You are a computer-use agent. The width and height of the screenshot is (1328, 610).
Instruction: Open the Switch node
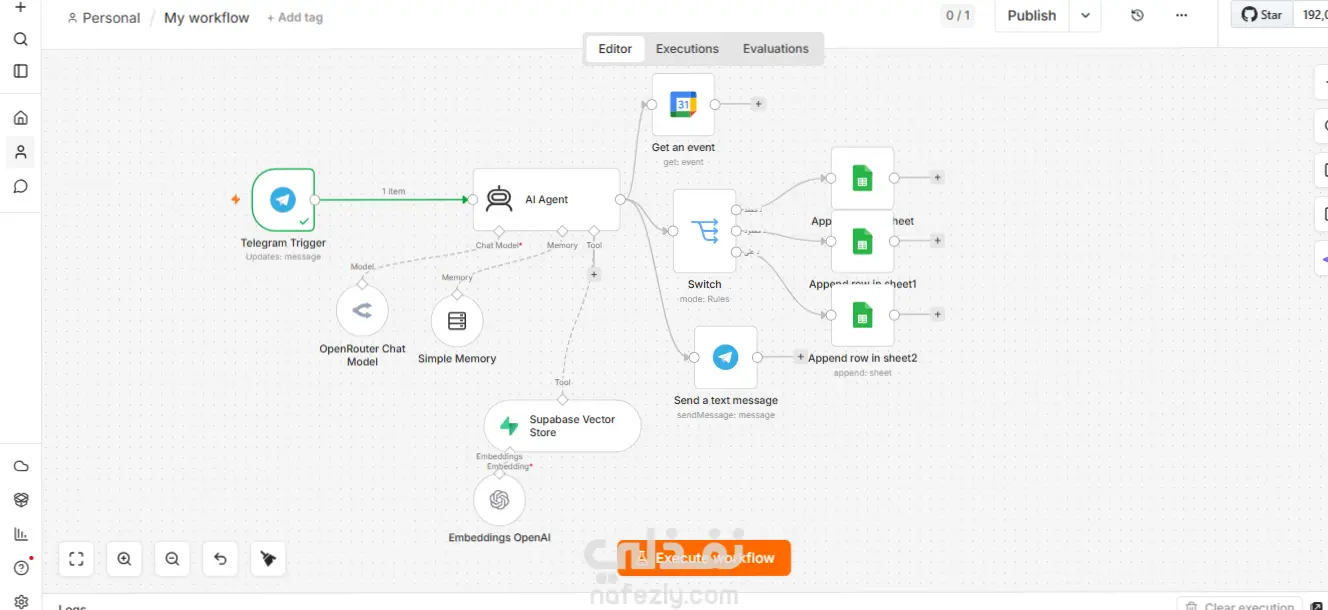click(704, 231)
